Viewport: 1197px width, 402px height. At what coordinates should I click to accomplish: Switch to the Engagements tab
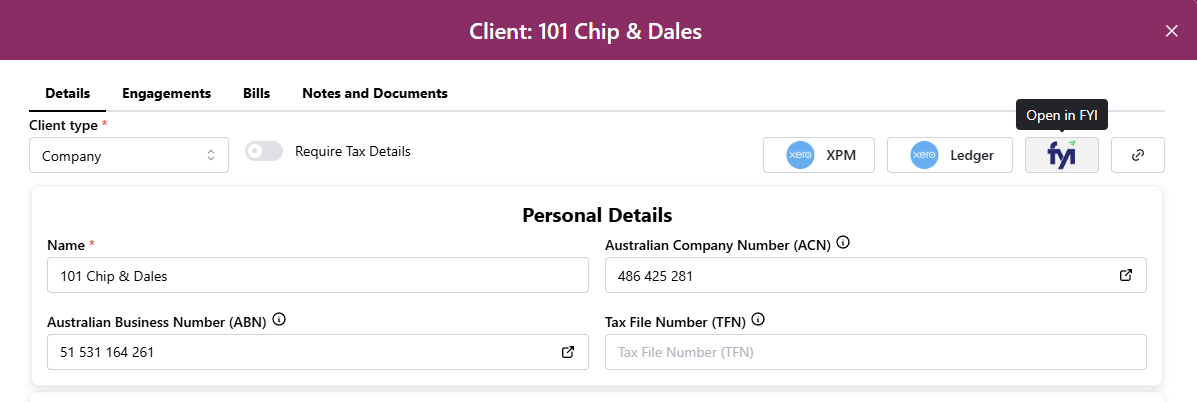(166, 93)
